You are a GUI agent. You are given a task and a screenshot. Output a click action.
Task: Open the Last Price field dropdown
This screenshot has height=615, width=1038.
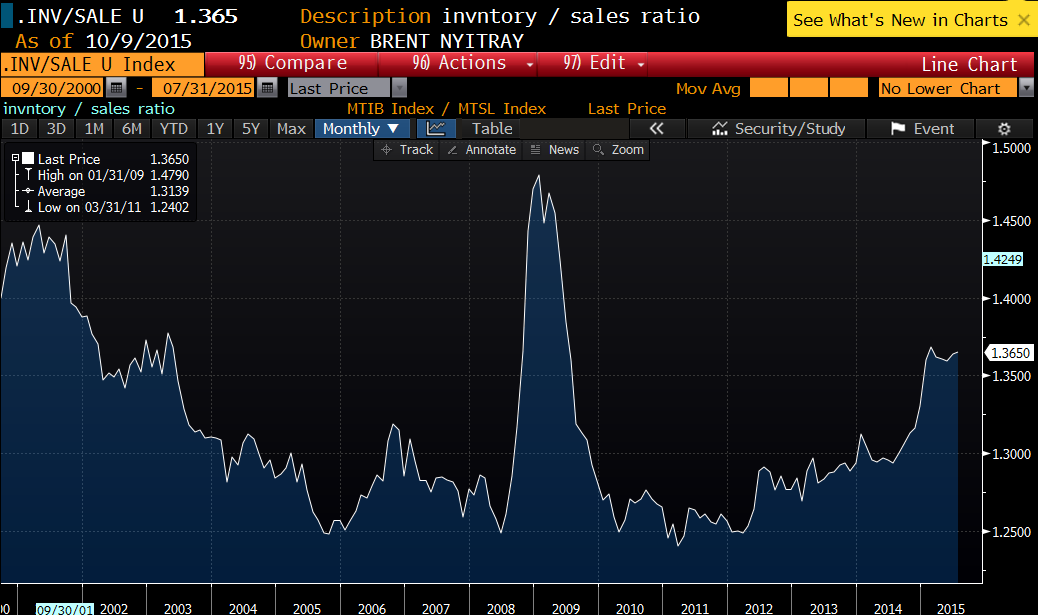400,88
